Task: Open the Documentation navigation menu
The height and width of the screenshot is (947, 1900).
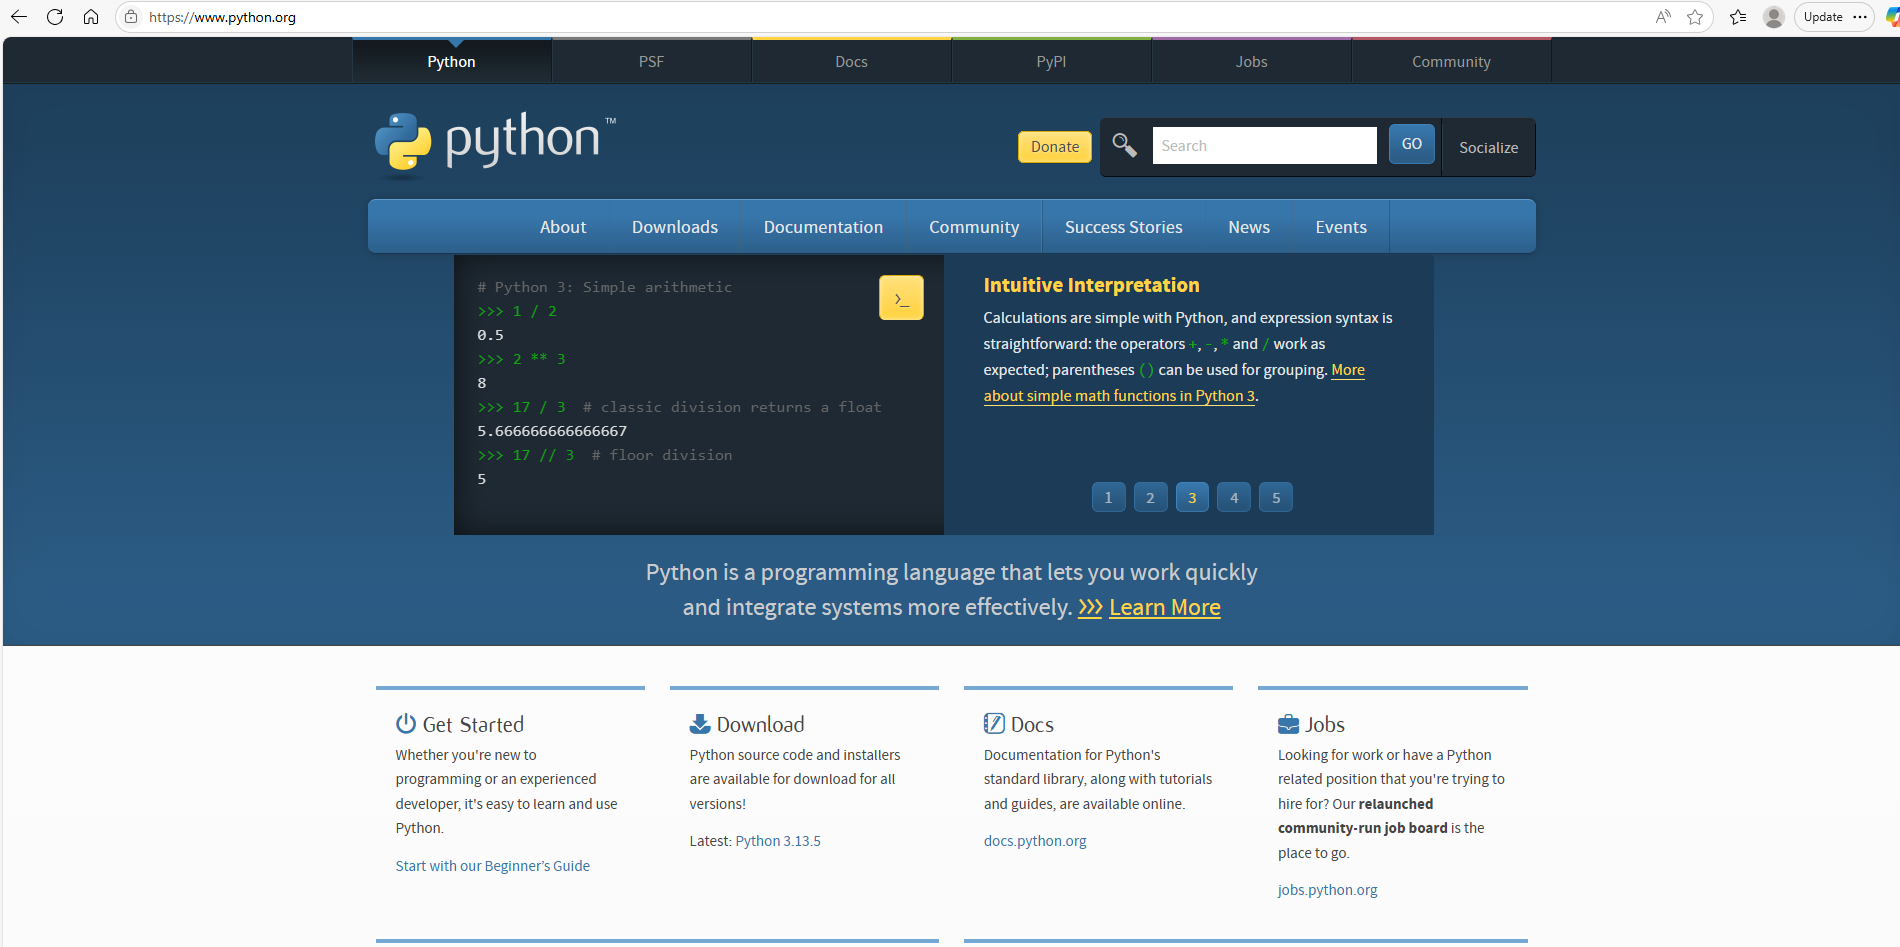Action: pyautogui.click(x=823, y=227)
